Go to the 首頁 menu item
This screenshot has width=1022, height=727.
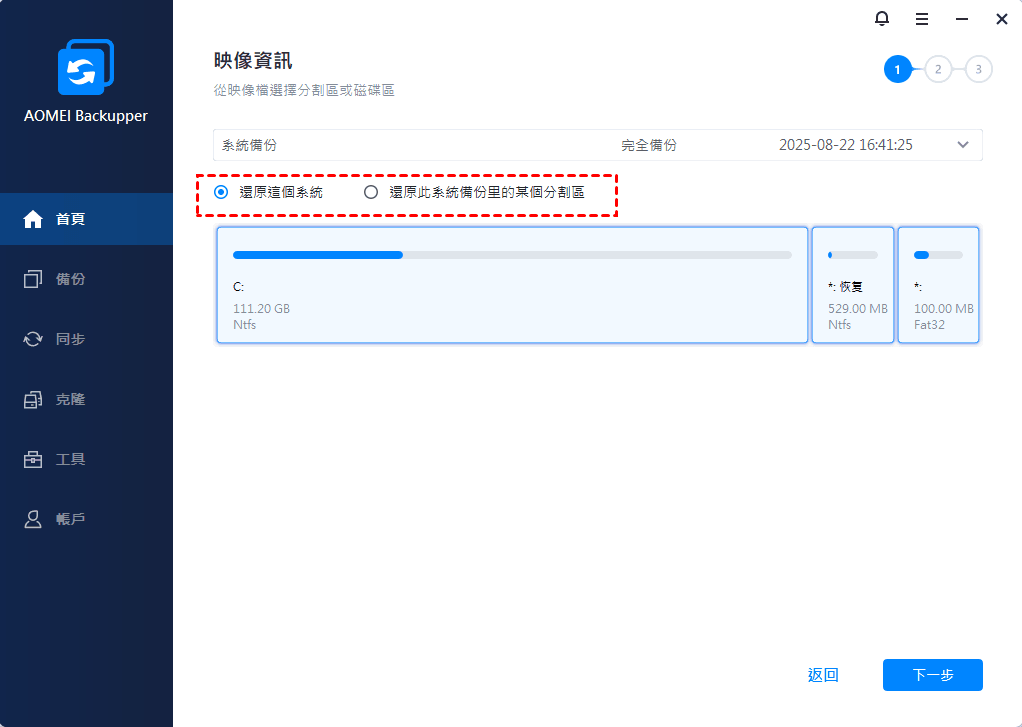[86, 219]
